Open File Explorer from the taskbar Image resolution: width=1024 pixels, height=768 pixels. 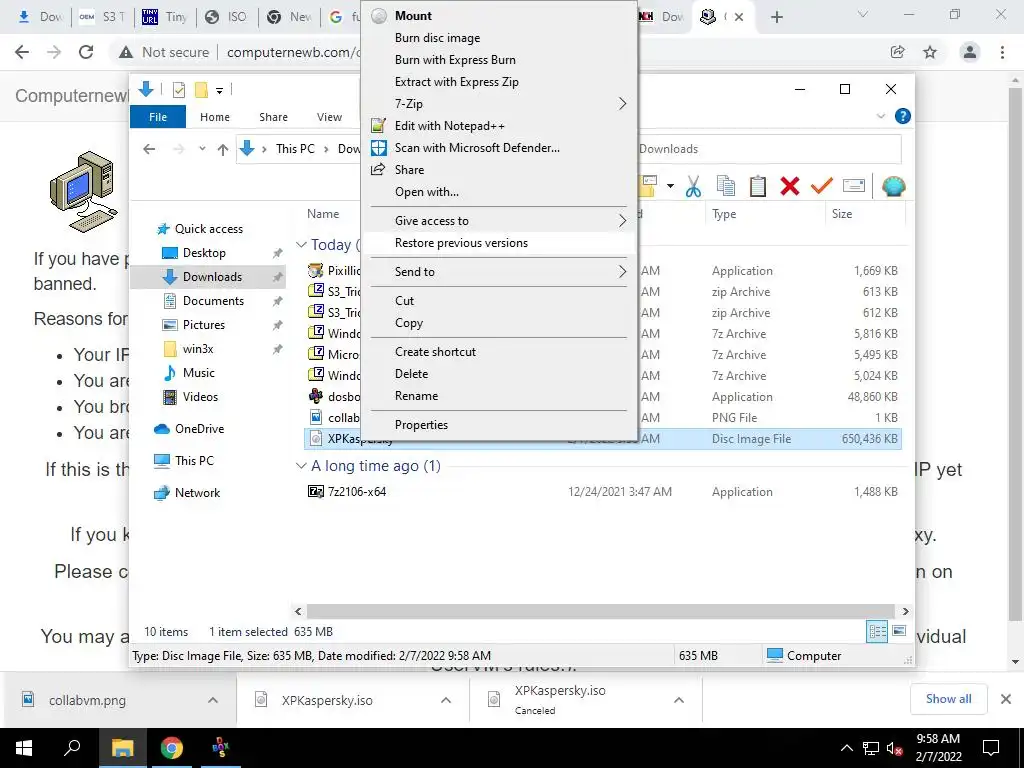[122, 748]
